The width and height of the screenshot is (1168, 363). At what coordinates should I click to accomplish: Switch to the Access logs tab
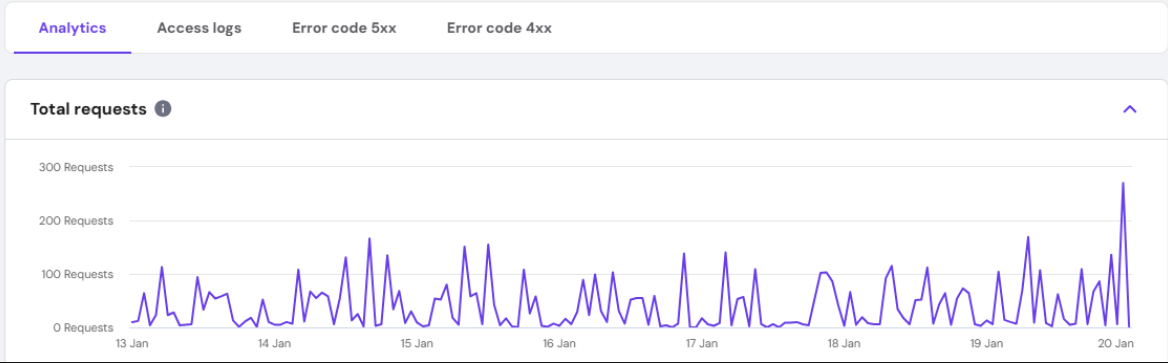coord(199,28)
